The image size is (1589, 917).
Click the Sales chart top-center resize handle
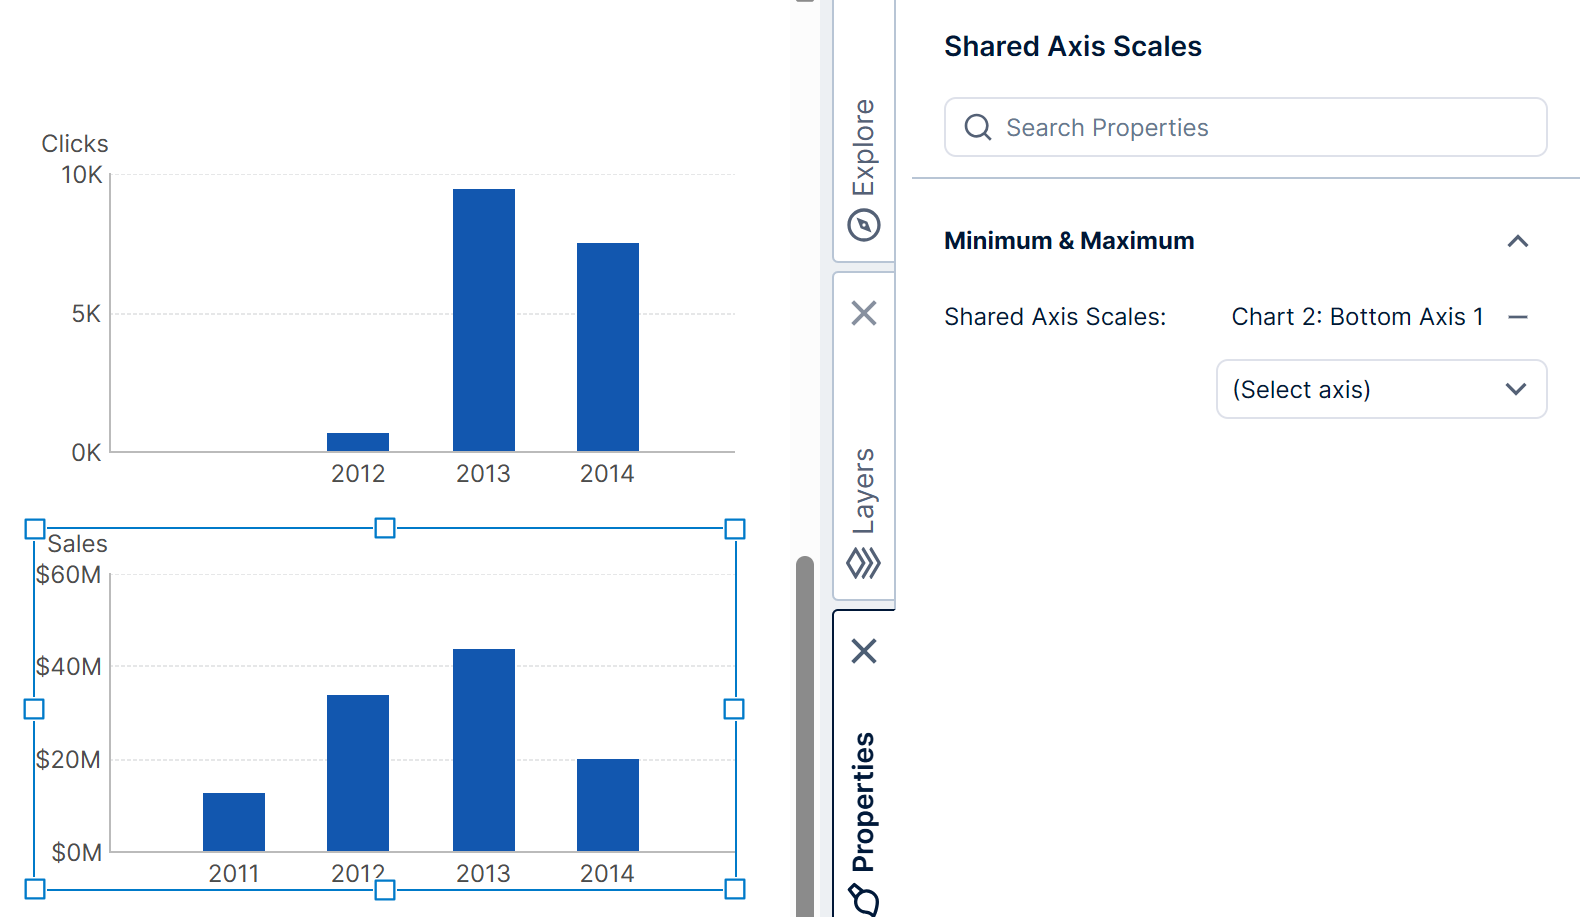tap(385, 528)
